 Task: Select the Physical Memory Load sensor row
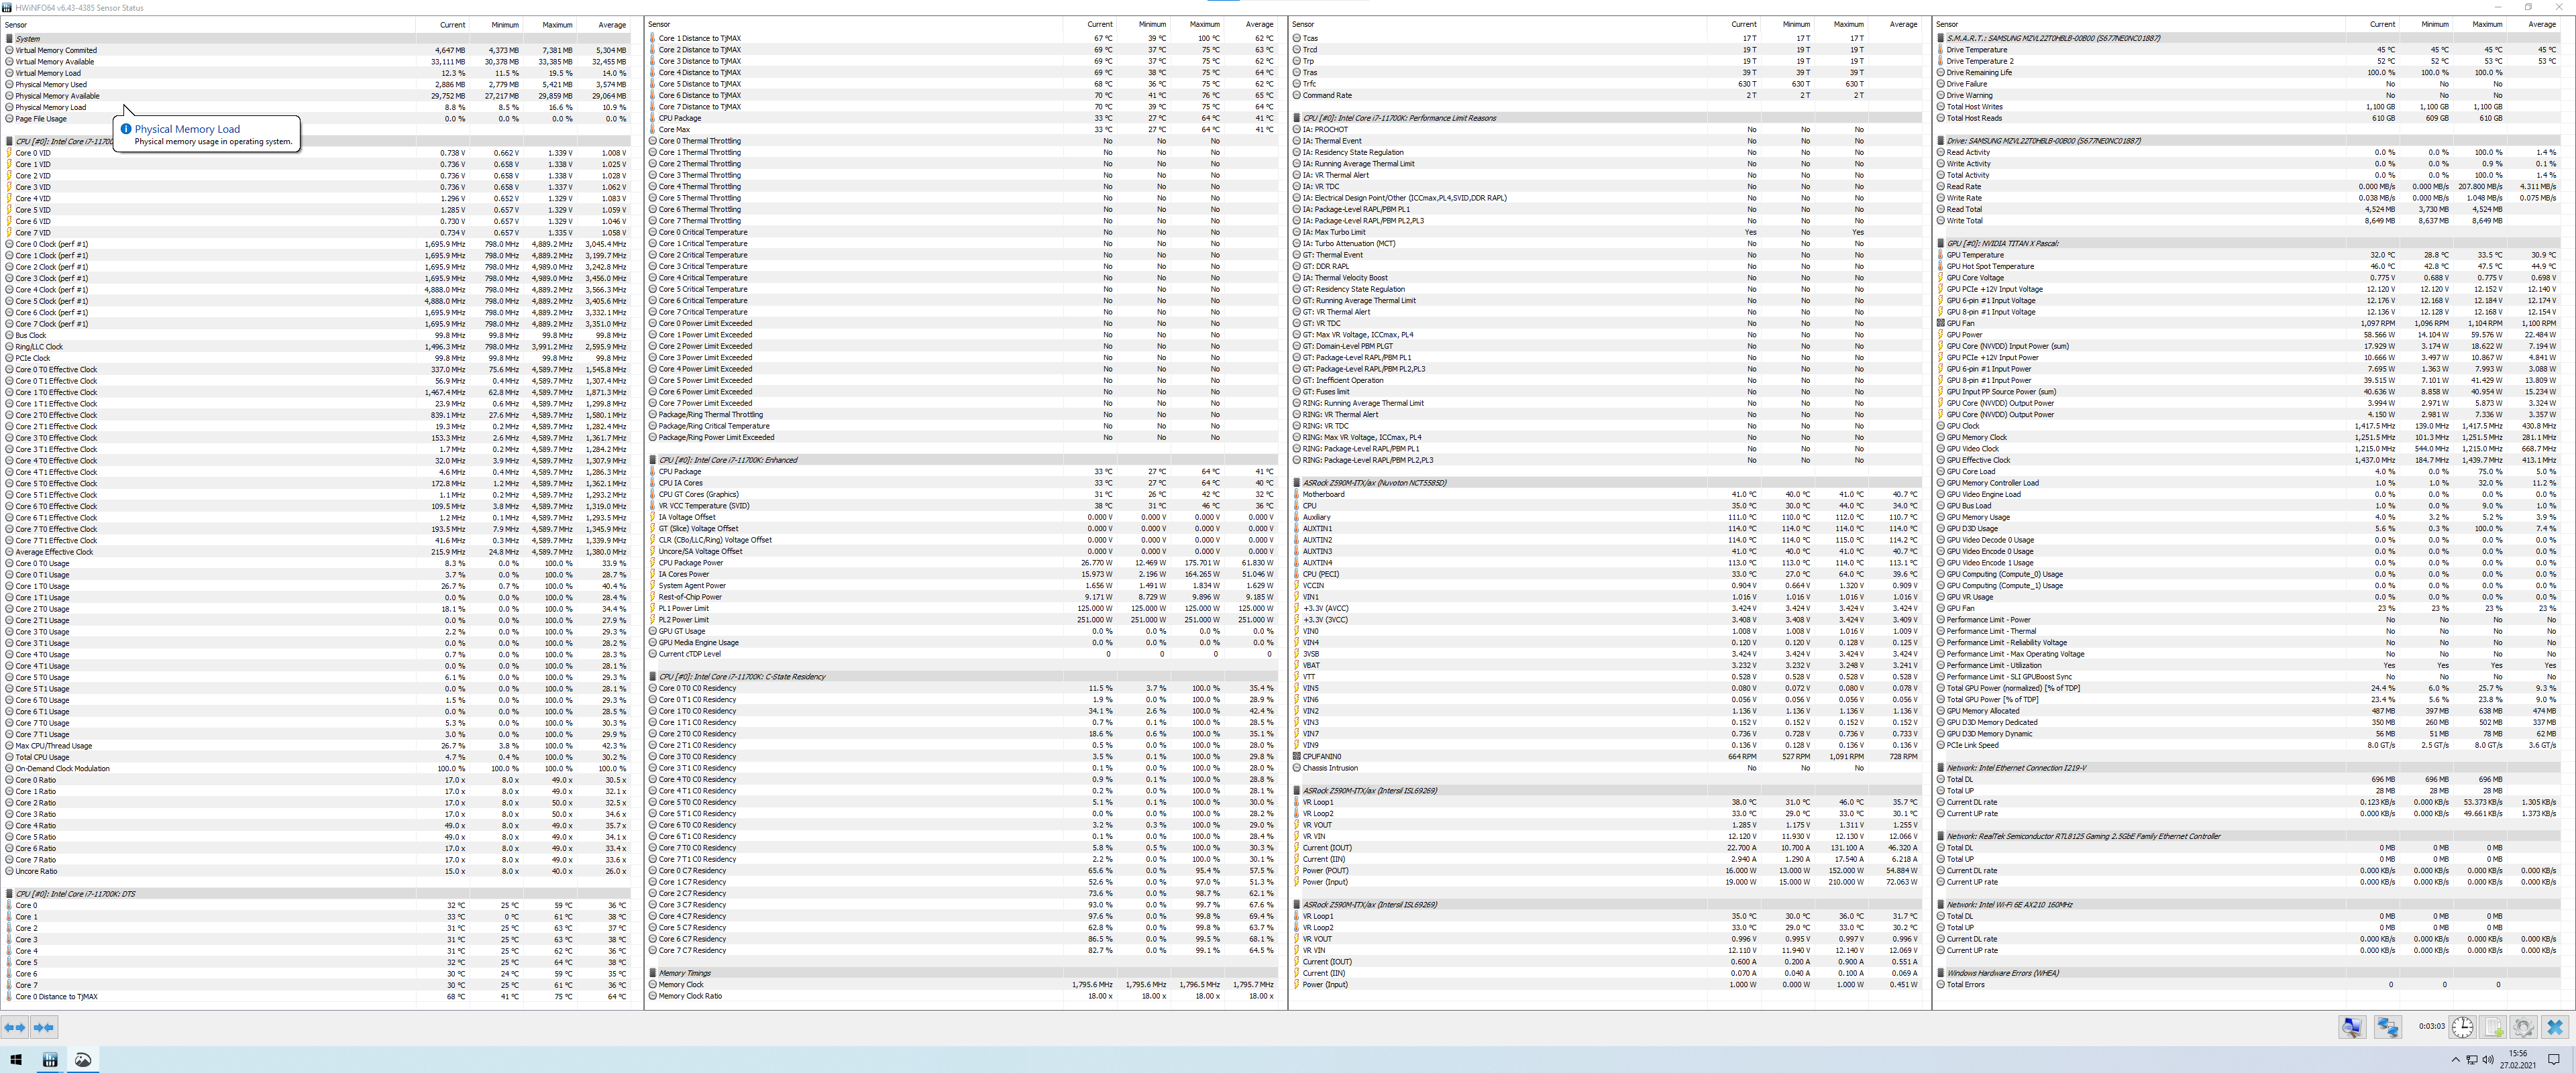coord(50,107)
